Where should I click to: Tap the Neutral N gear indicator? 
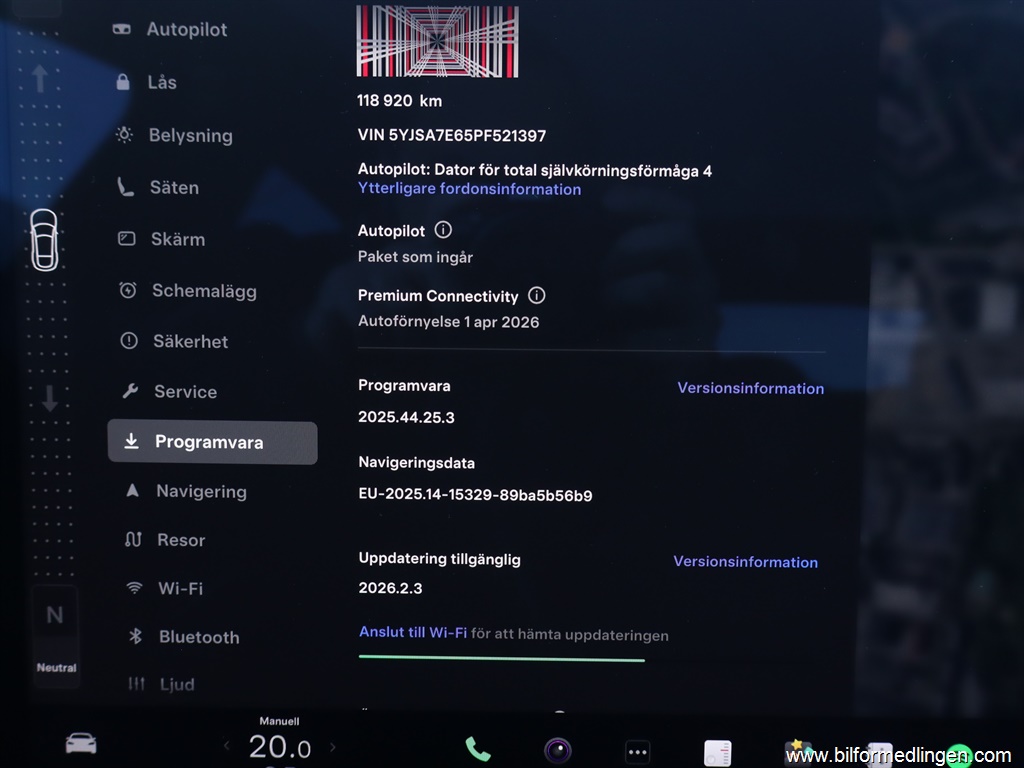(x=55, y=615)
